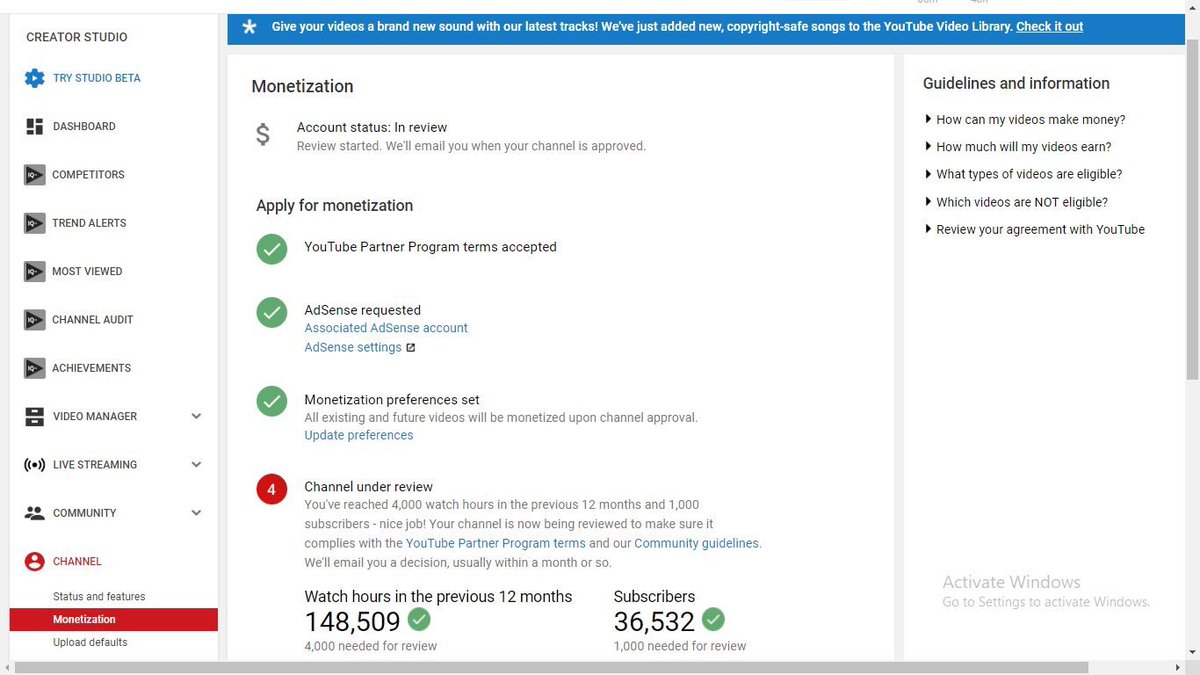
Task: Click the green check next to Partner Program terms
Action: (272, 249)
